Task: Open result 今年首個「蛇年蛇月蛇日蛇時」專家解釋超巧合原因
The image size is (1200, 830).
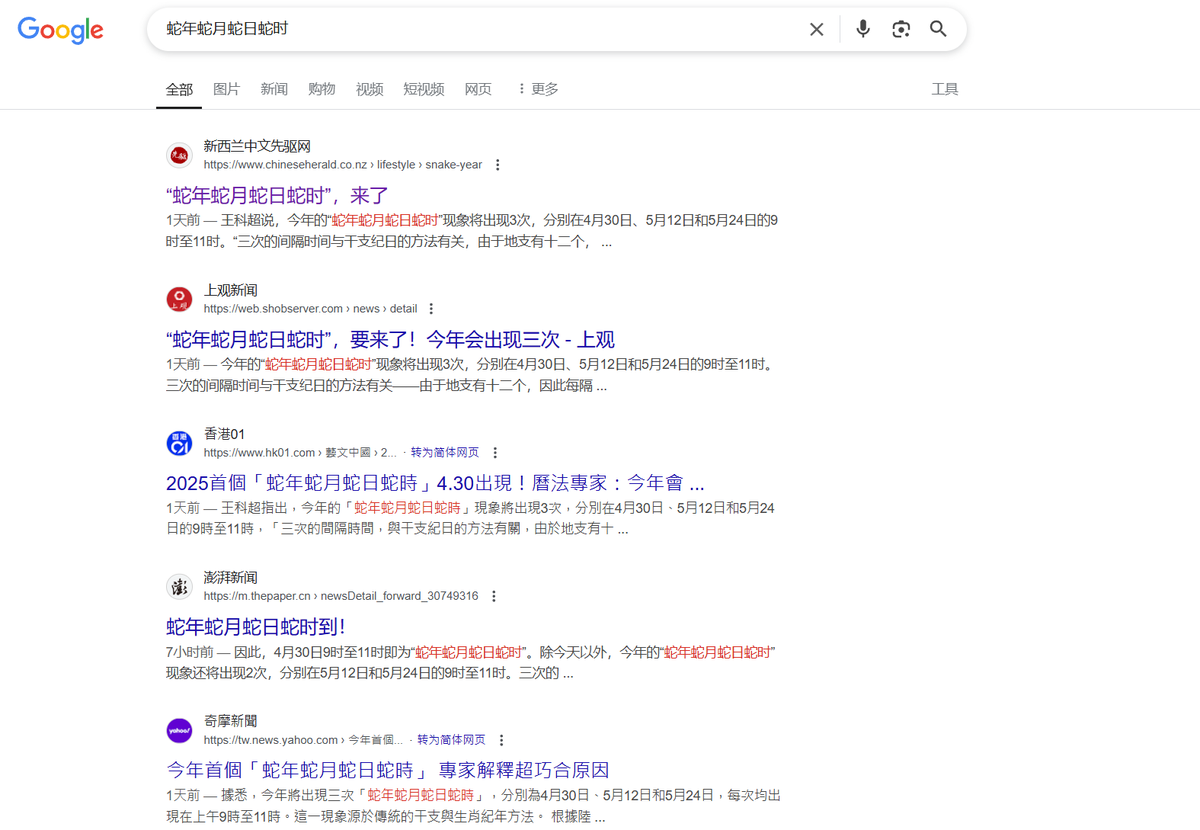Action: [x=387, y=771]
